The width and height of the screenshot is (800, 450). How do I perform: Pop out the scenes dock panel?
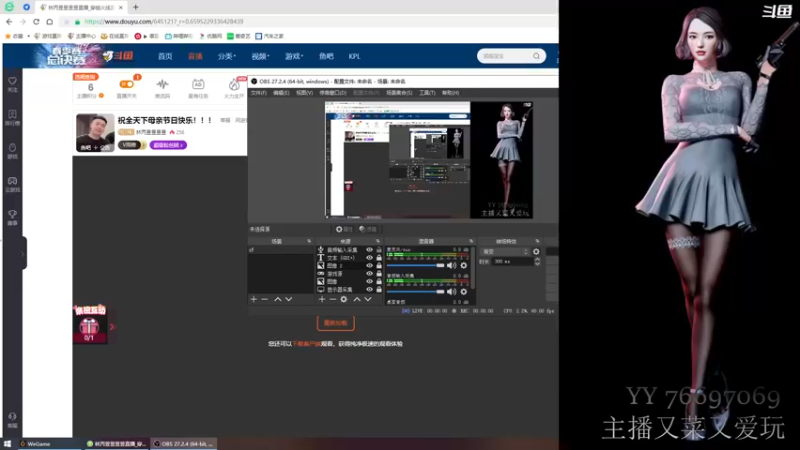[309, 241]
